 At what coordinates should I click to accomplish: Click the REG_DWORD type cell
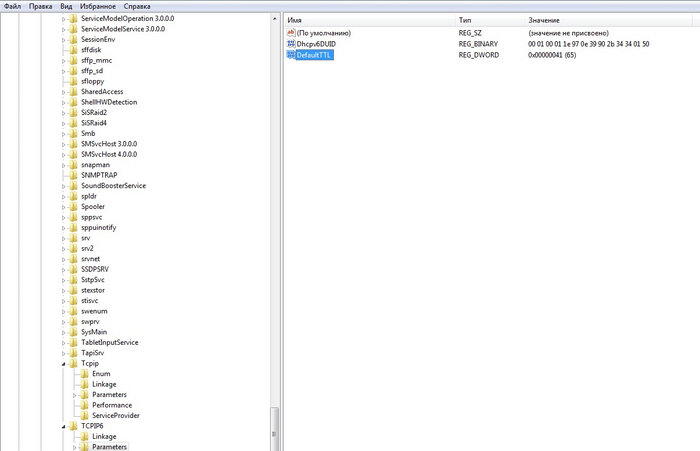tap(479, 55)
